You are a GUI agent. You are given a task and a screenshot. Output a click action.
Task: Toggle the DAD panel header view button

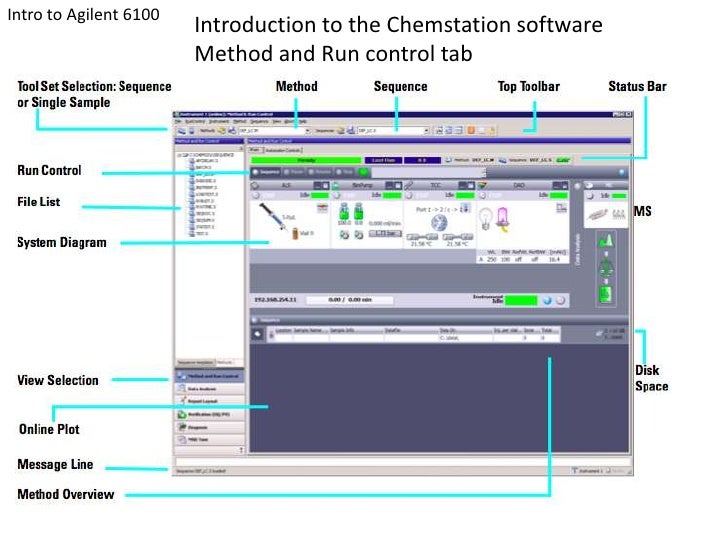(x=559, y=185)
